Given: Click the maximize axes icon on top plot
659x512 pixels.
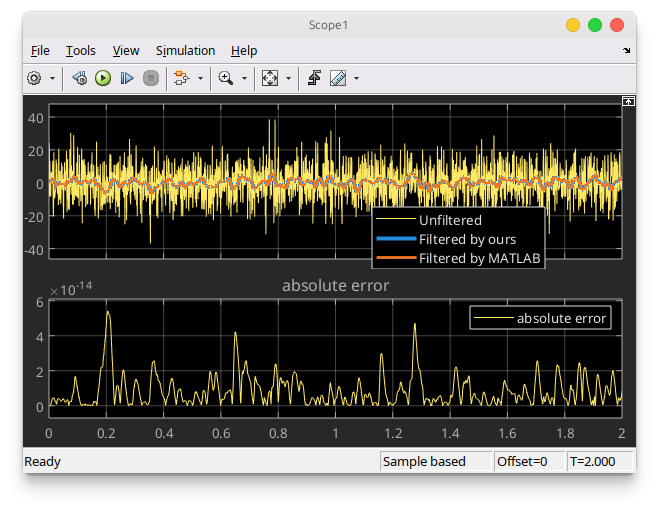Looking at the screenshot, I should point(628,101).
